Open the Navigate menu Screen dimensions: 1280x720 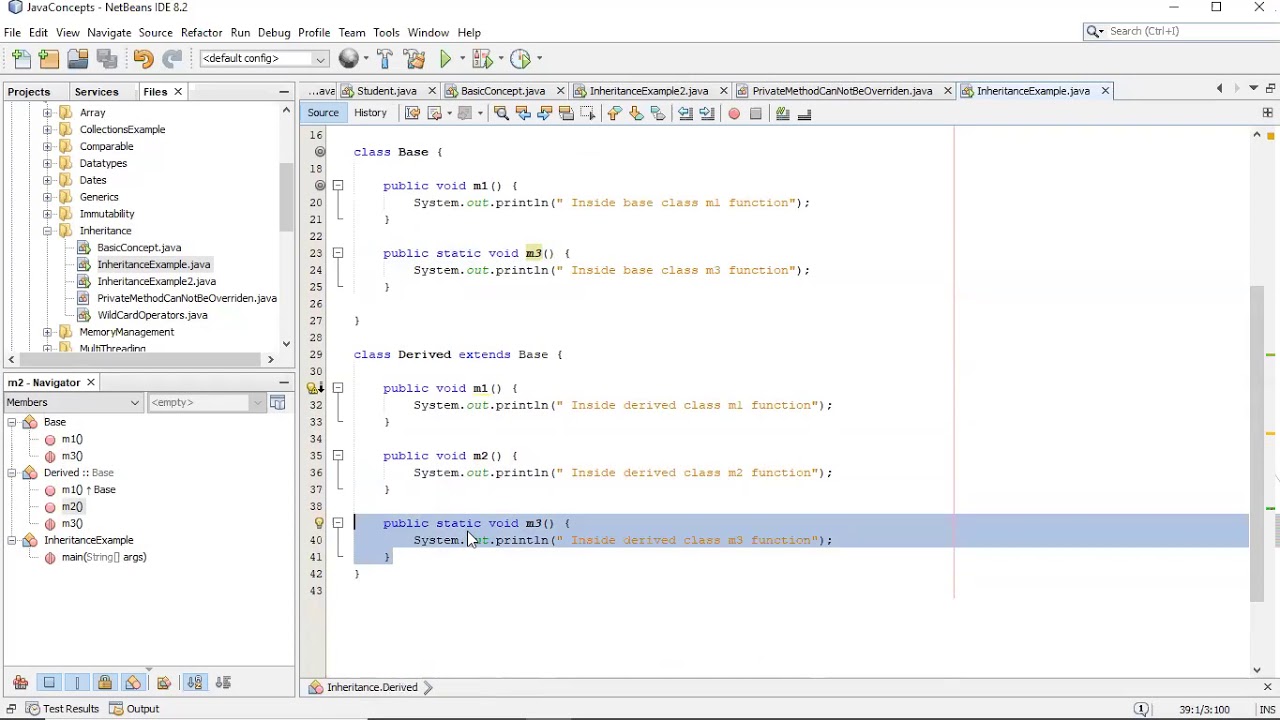[x=109, y=32]
